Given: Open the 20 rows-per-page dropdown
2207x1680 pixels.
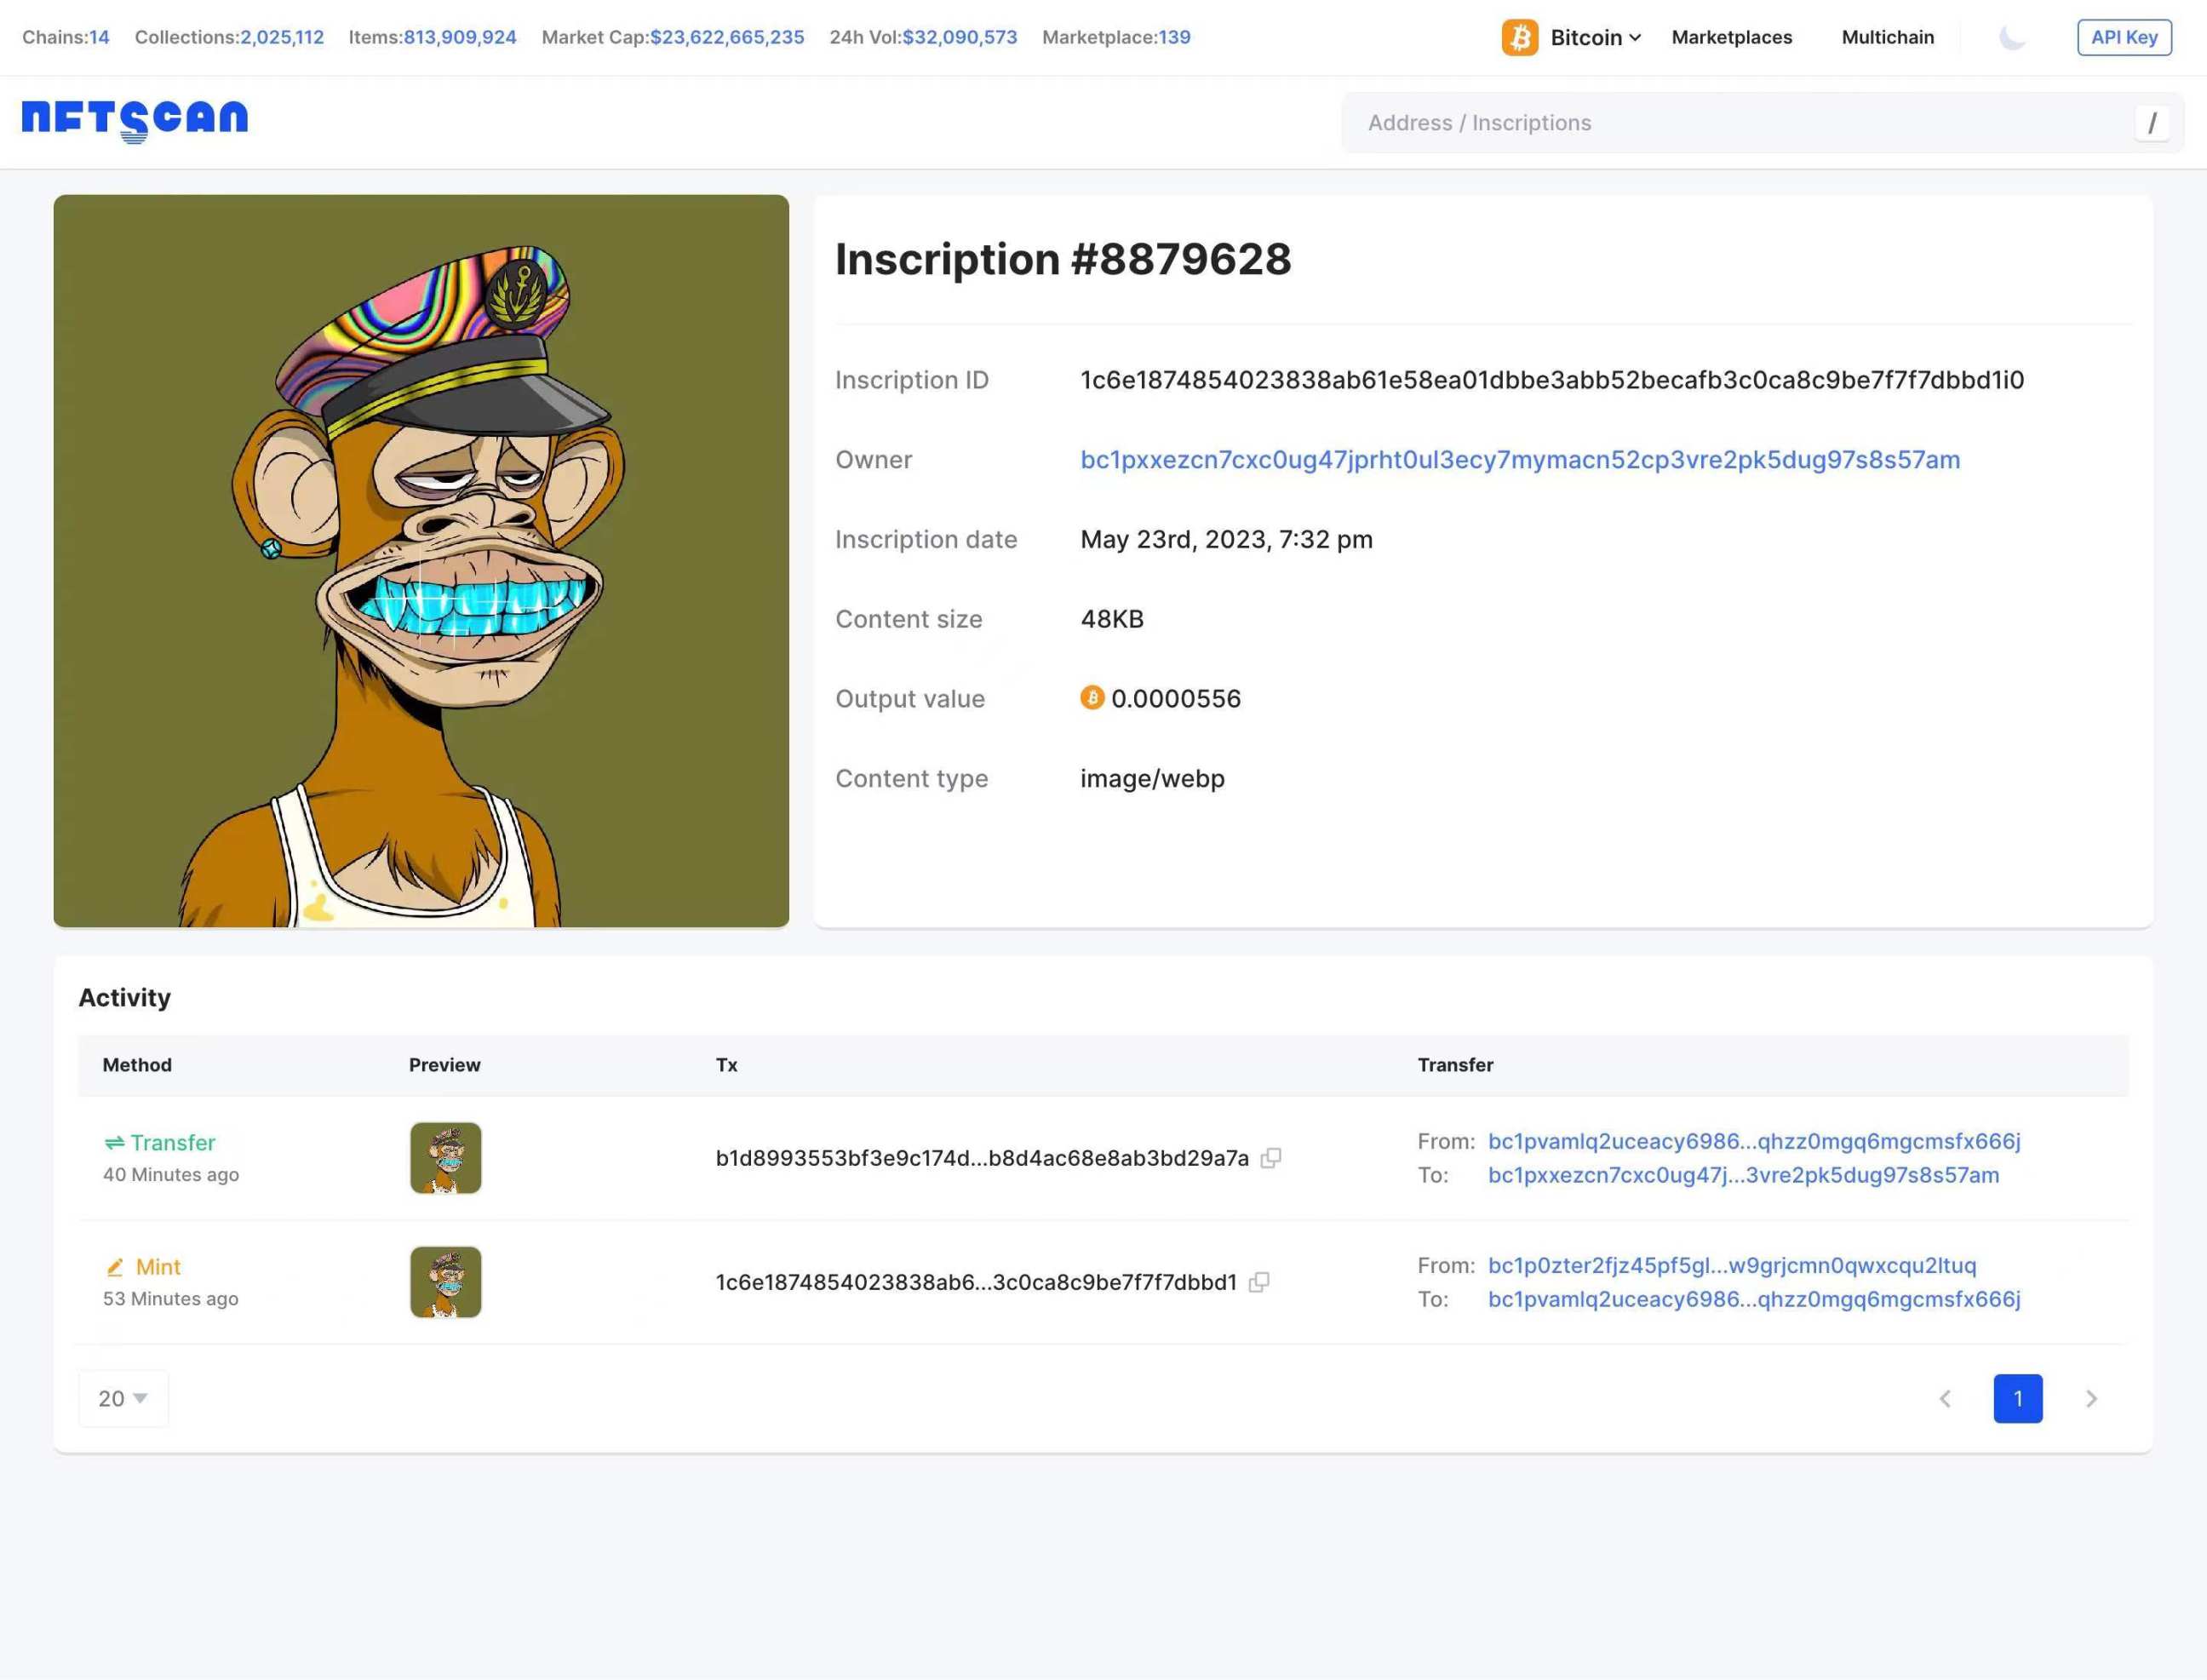Looking at the screenshot, I should tap(123, 1398).
